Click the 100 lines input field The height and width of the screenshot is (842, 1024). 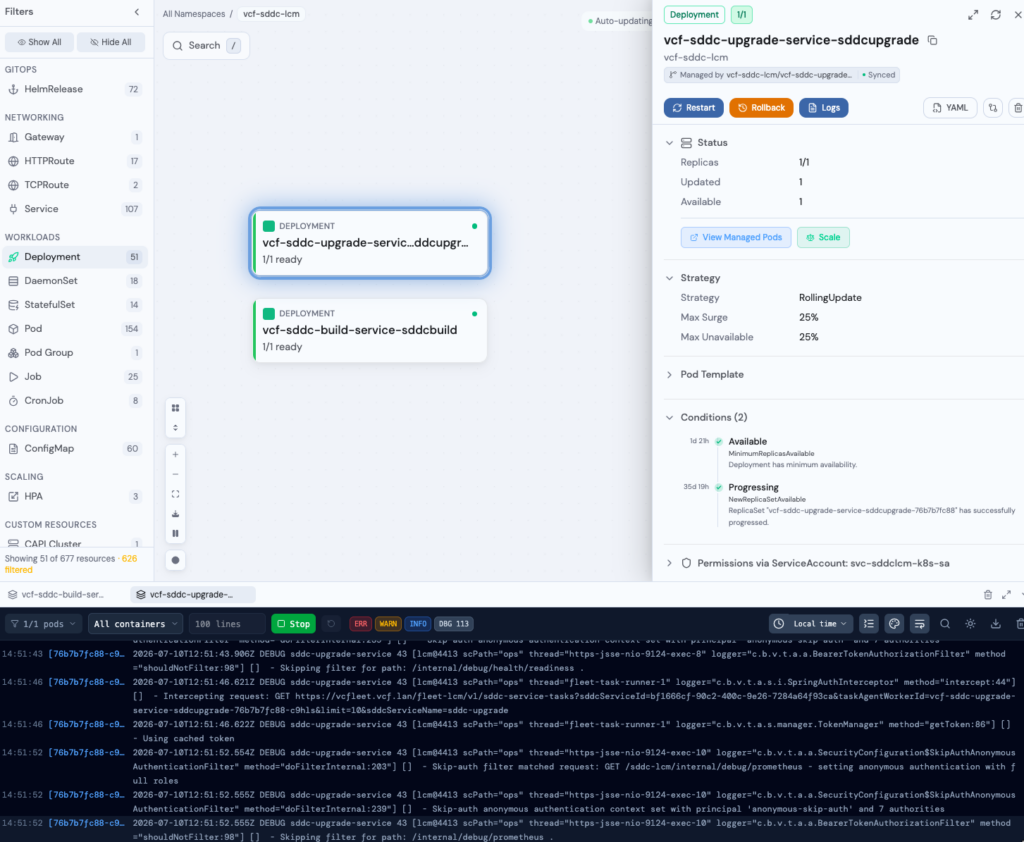pyautogui.click(x=226, y=624)
